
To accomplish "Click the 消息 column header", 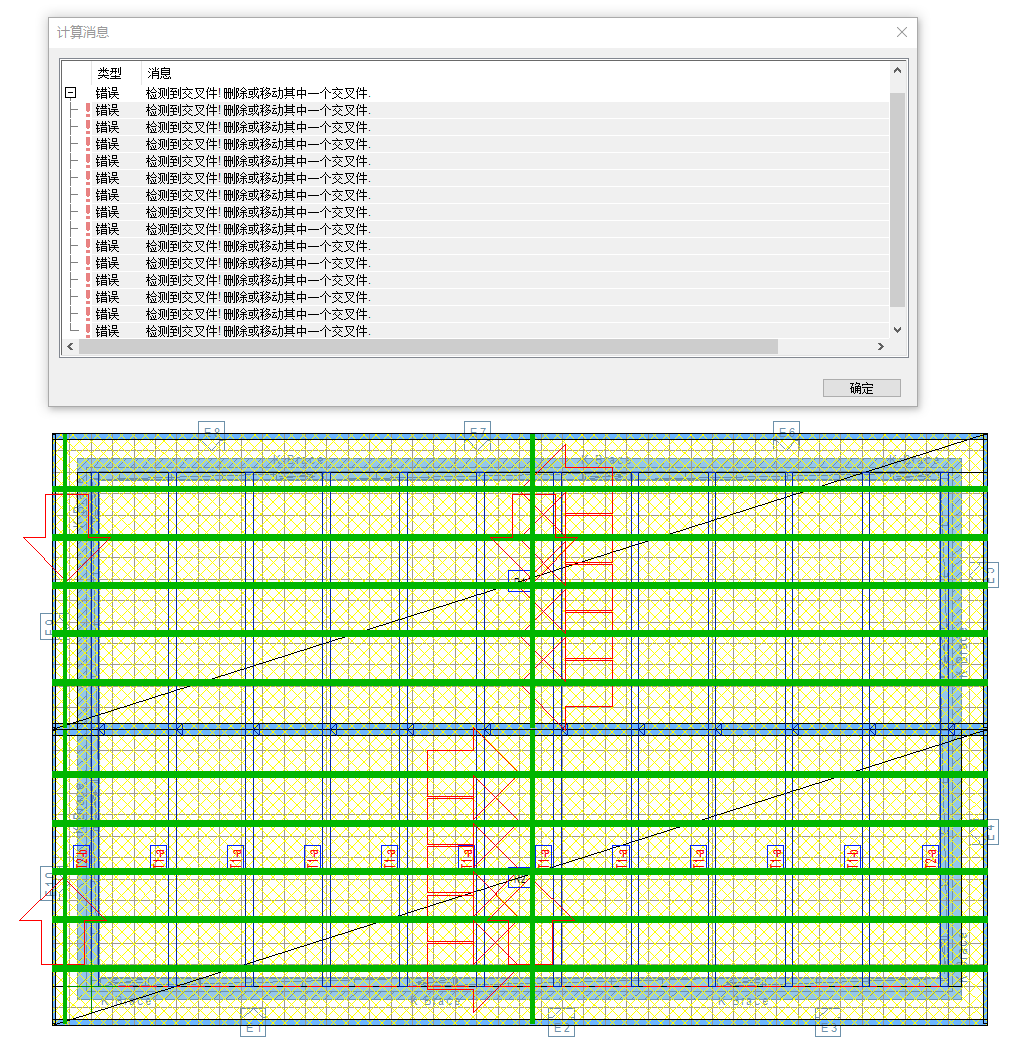I will click(x=160, y=73).
